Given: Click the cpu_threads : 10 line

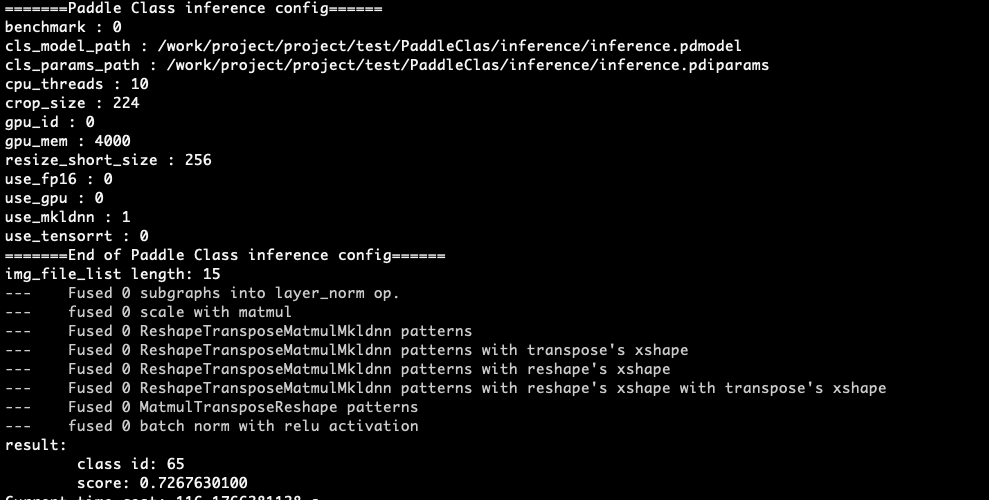Looking at the screenshot, I should 77,84.
